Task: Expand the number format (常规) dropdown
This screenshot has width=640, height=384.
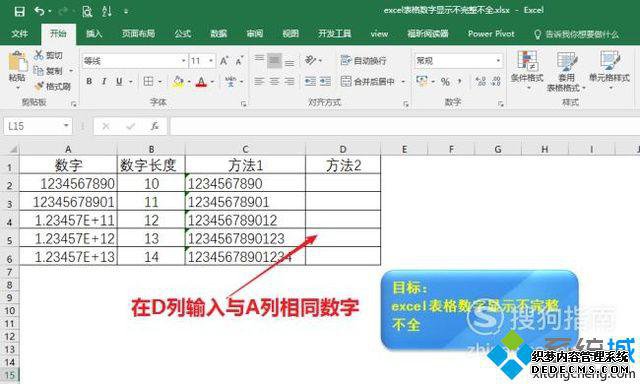Action: [x=498, y=61]
